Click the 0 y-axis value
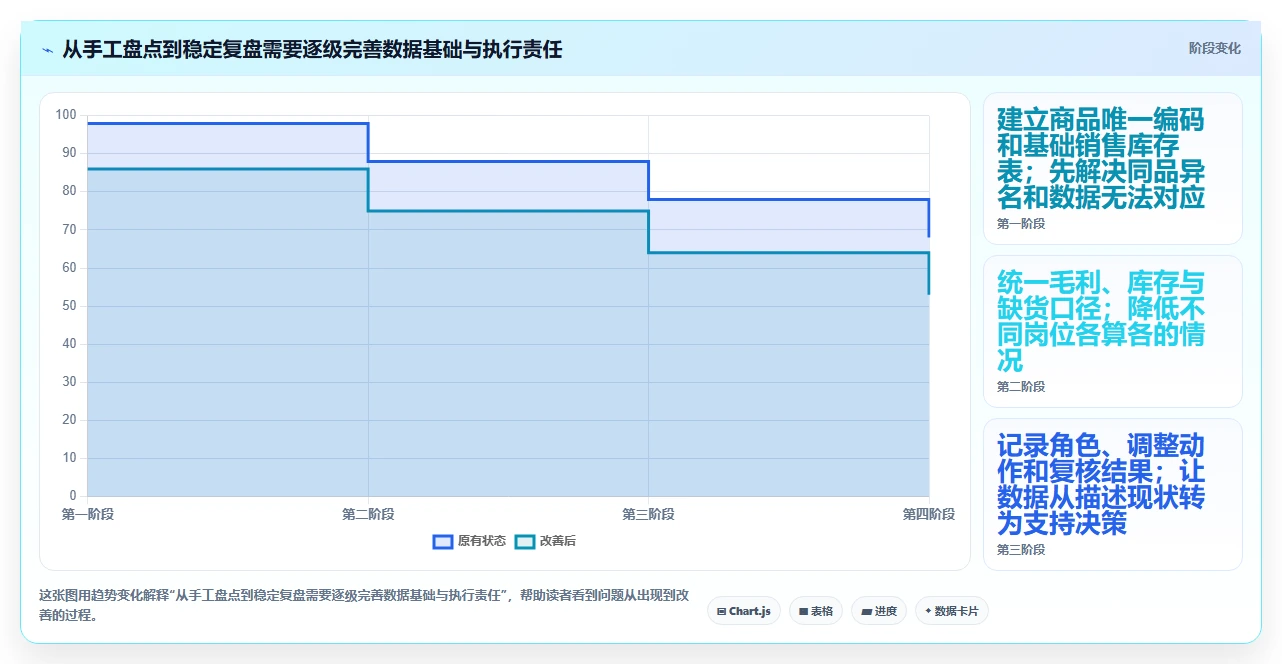 click(73, 496)
